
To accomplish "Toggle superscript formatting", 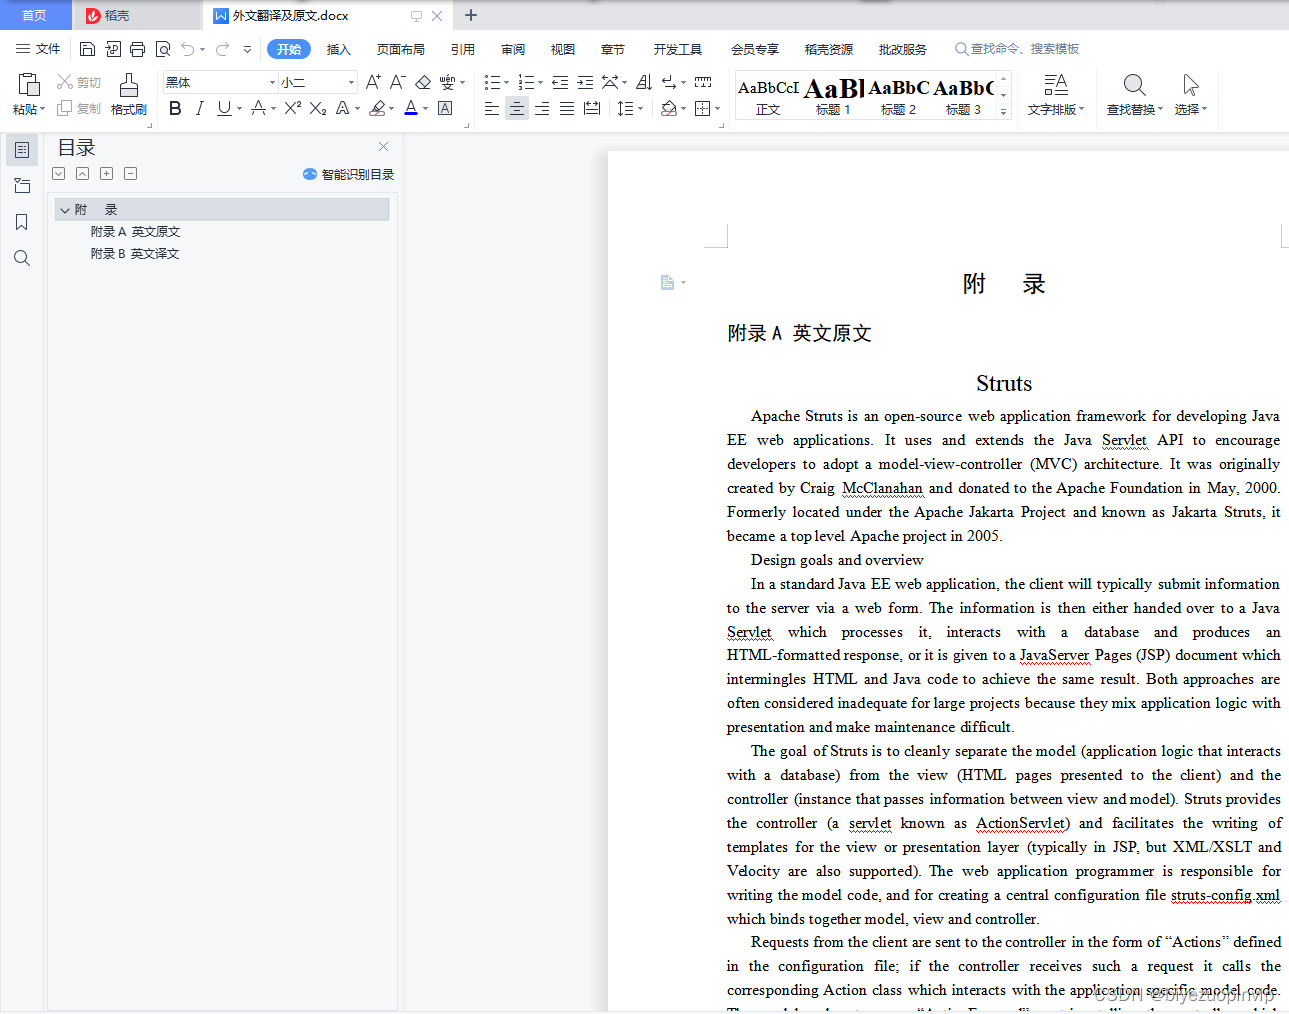I will (292, 108).
